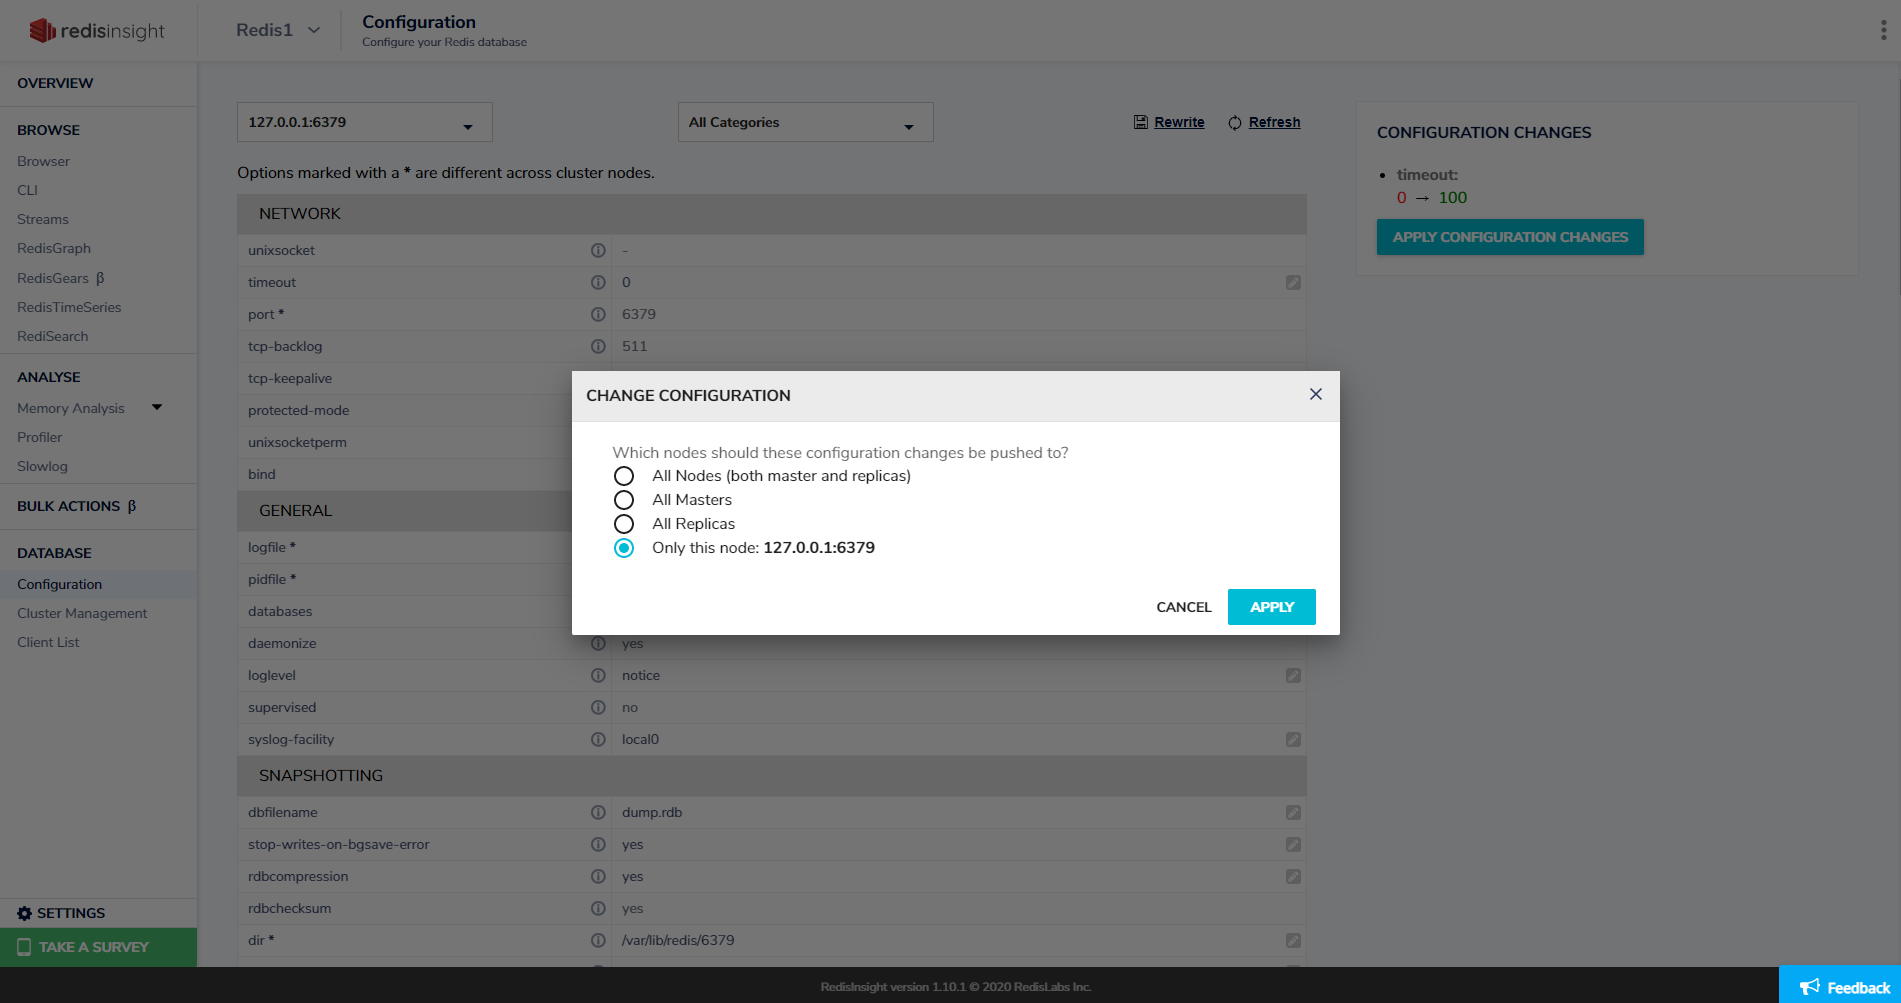Open Profiler in the sidebar
This screenshot has height=1003, width=1901.
point(40,437)
